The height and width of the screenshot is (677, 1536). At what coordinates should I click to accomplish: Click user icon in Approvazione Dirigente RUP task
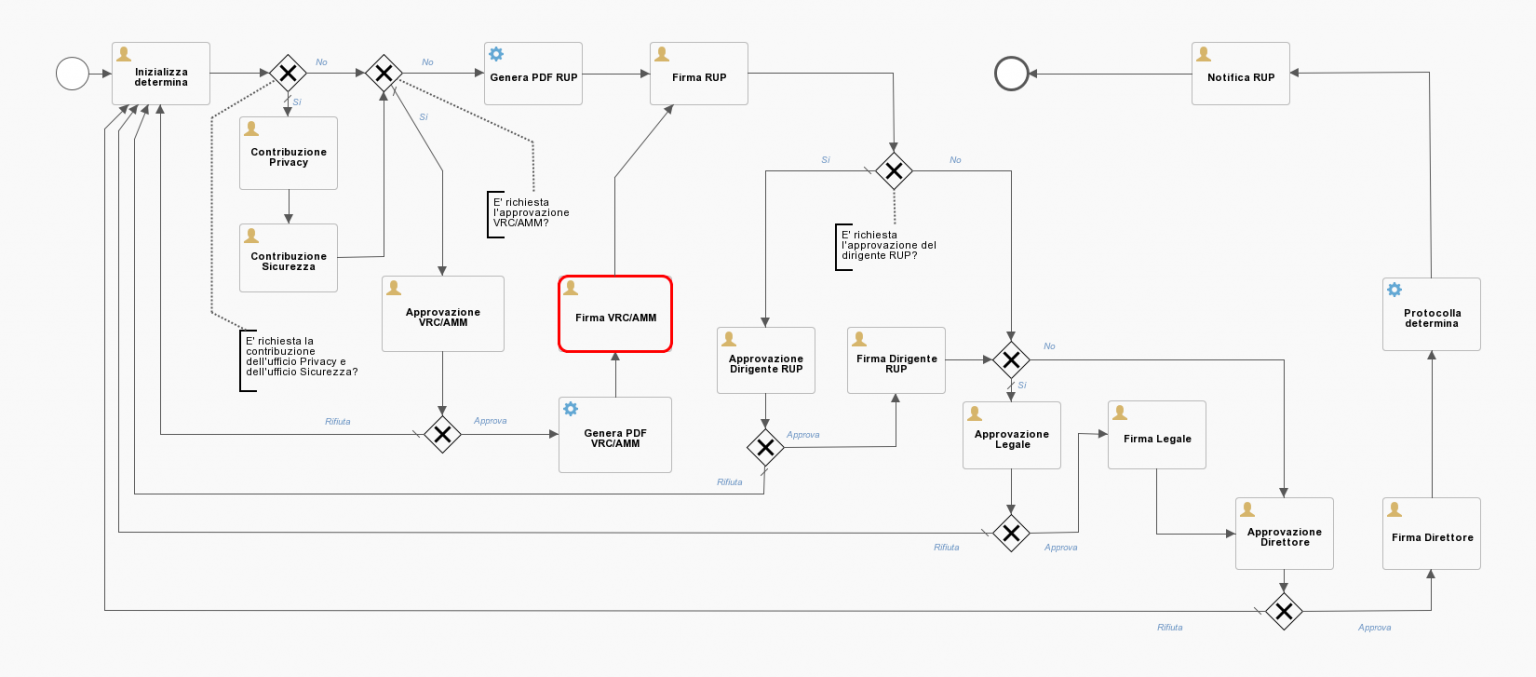[729, 338]
